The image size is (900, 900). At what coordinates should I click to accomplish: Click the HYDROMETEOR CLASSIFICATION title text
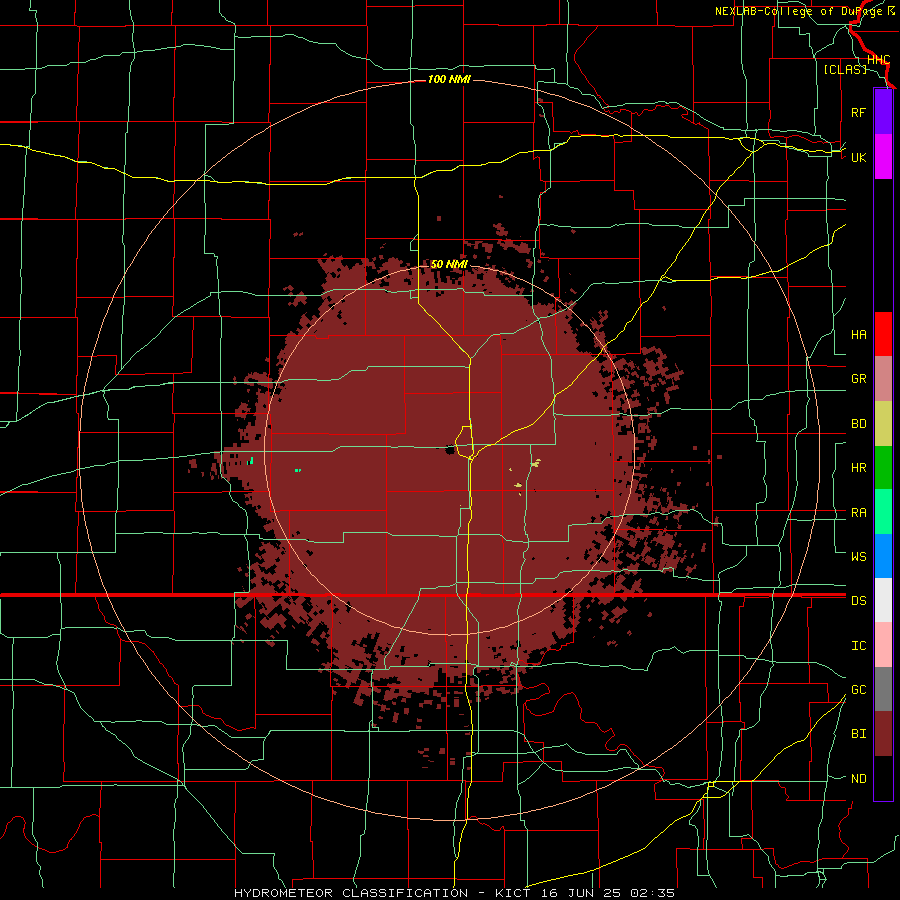click(x=351, y=893)
